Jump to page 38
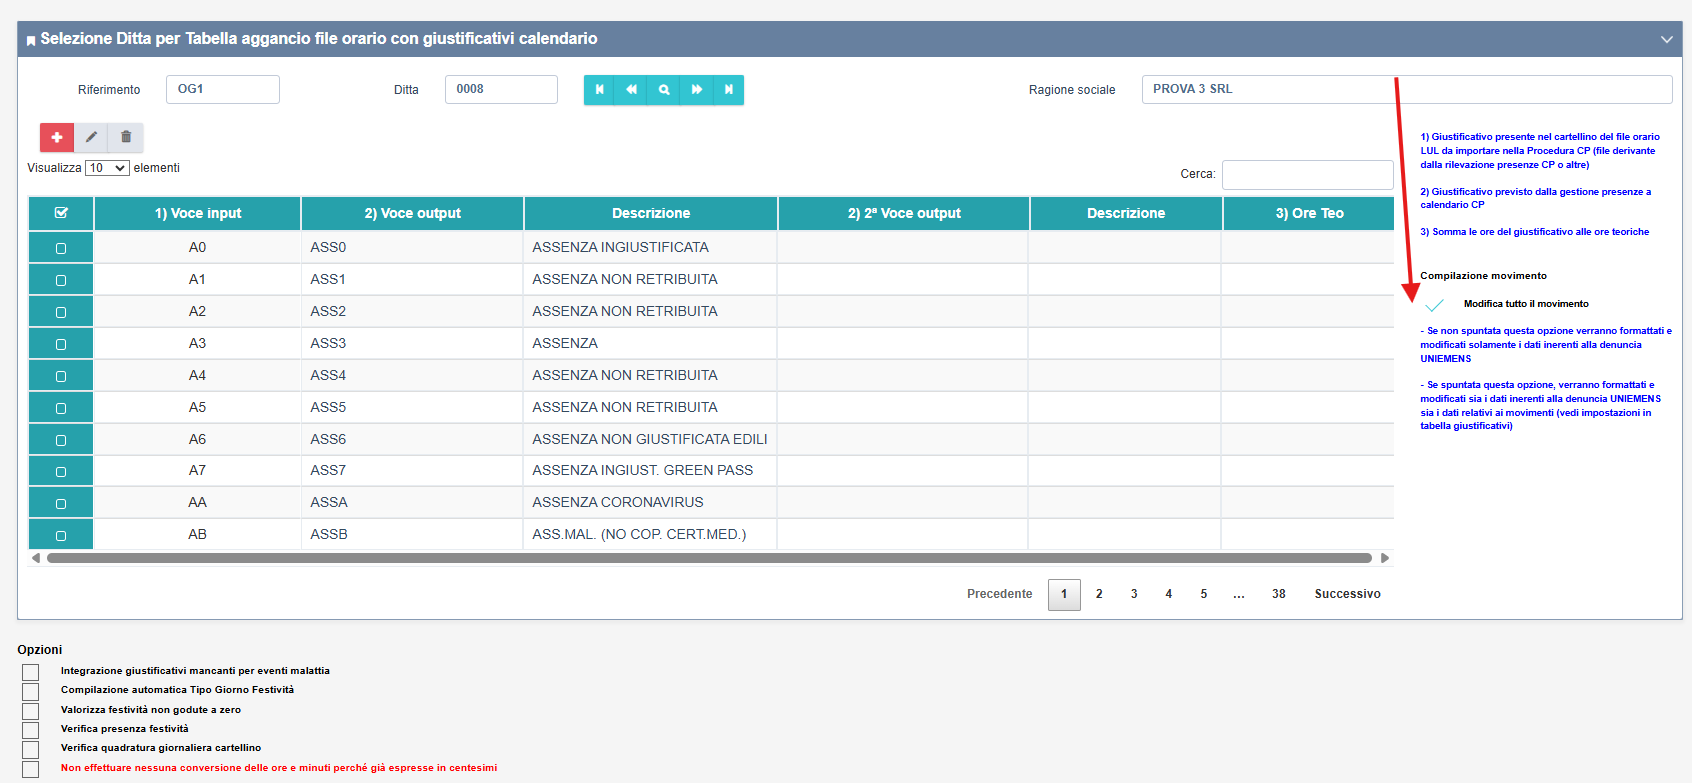Viewport: 1692px width, 783px height. click(x=1279, y=594)
